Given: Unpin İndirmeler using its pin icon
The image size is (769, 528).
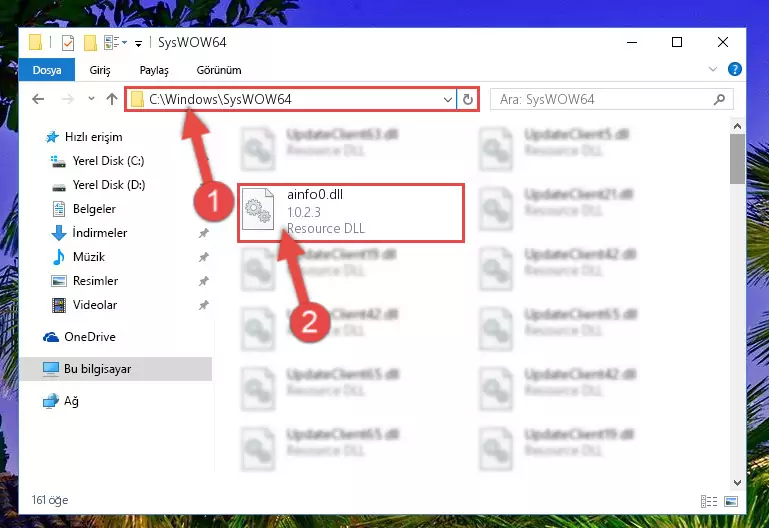Looking at the screenshot, I should [204, 233].
